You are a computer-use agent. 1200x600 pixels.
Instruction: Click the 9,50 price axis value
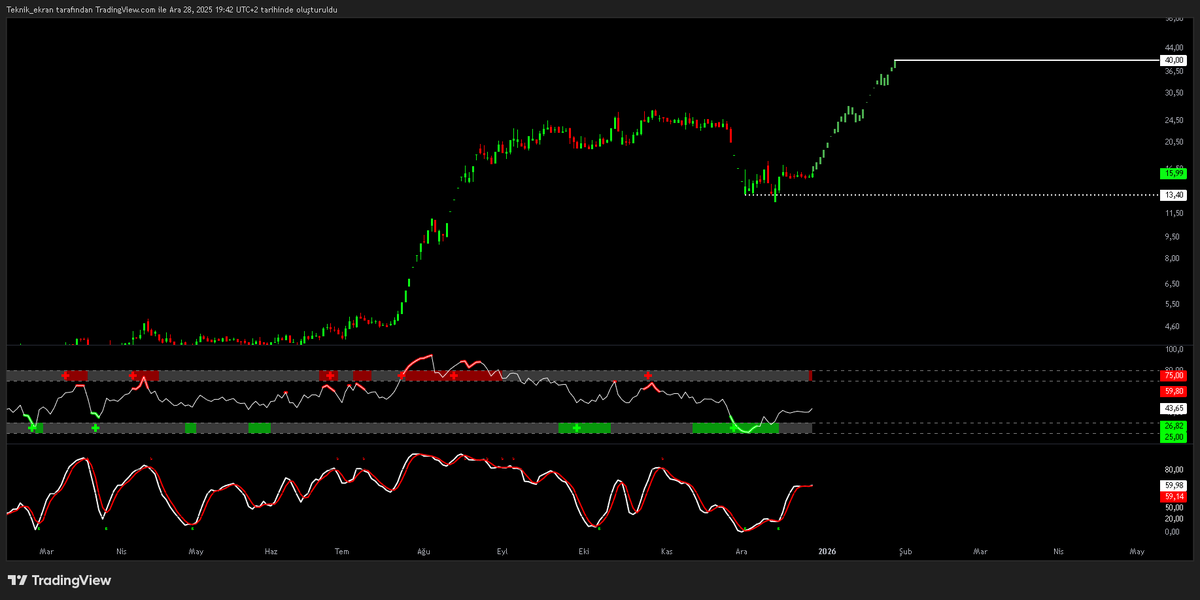pyautogui.click(x=1174, y=237)
